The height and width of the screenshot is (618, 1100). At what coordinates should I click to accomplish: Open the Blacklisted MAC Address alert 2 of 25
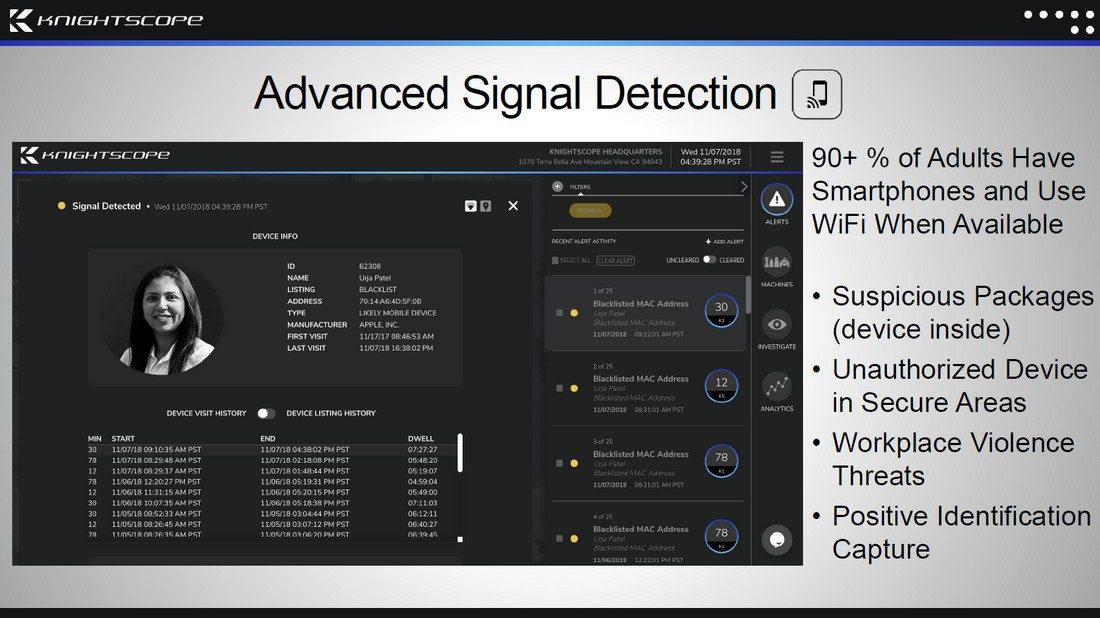click(648, 389)
